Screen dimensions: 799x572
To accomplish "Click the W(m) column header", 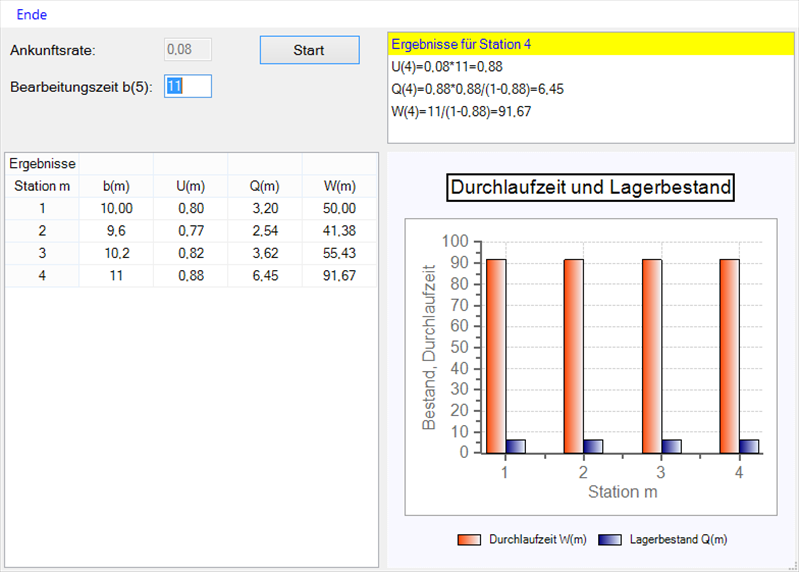I will (x=340, y=186).
